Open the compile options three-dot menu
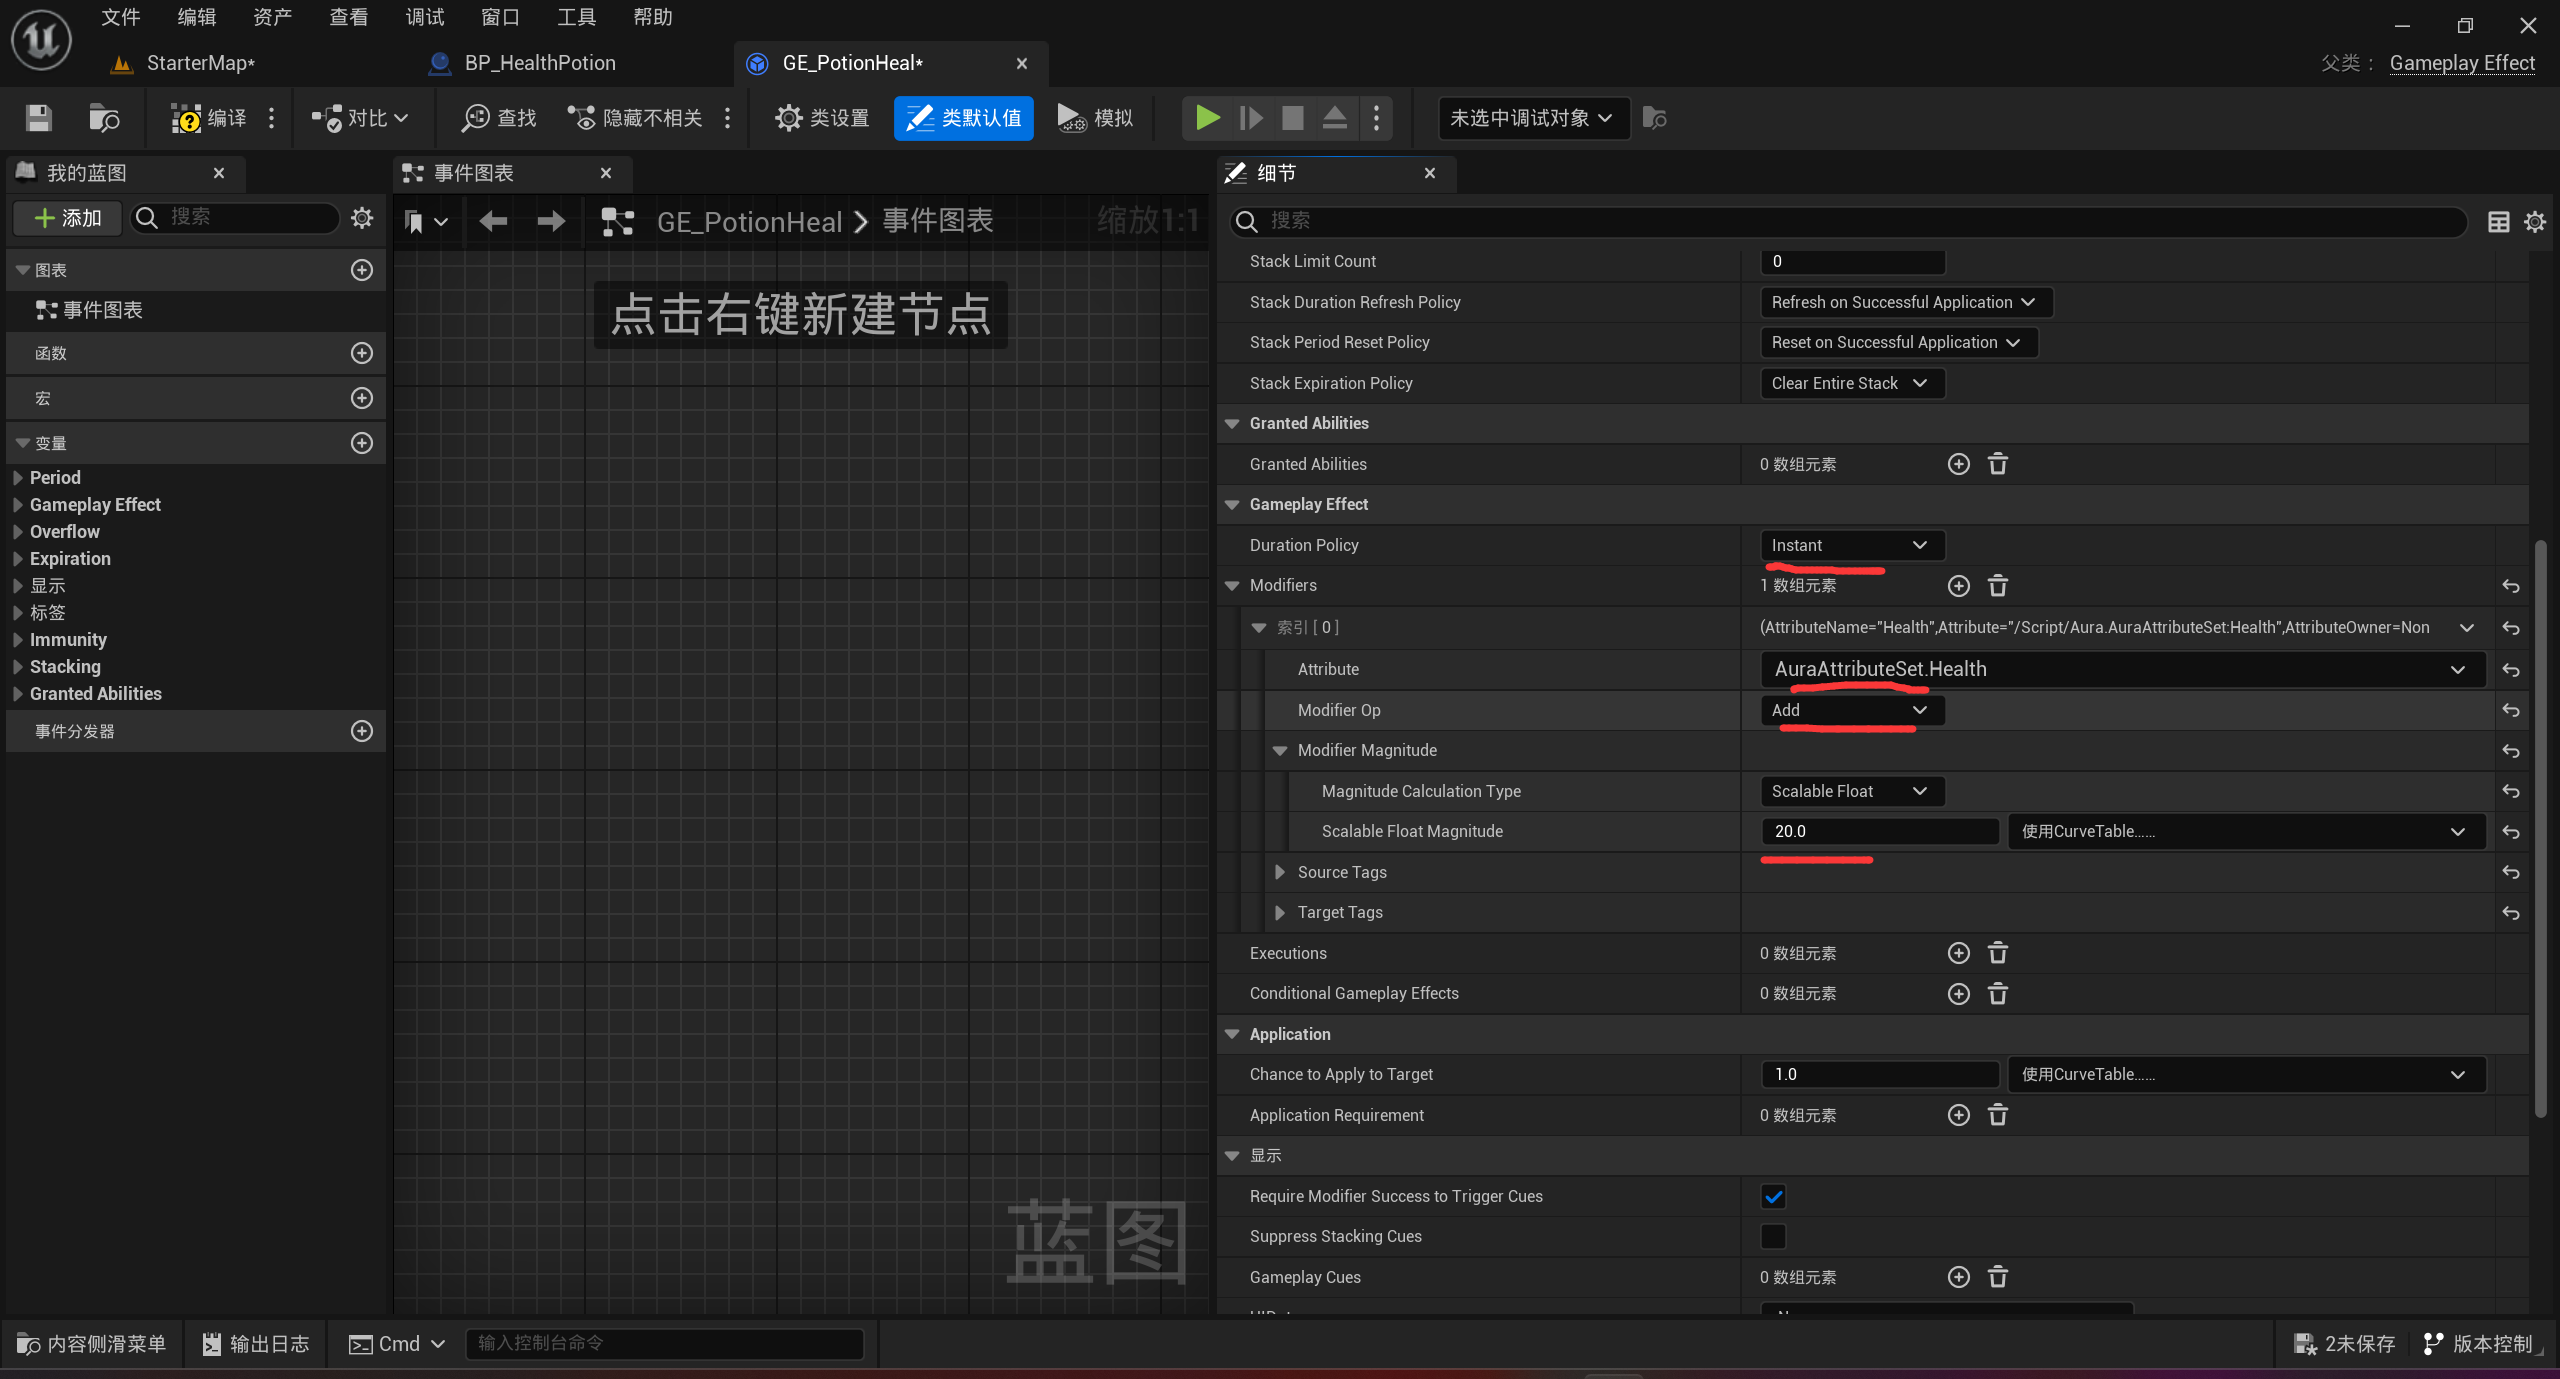Screen dimensions: 2560x1379 [271, 118]
